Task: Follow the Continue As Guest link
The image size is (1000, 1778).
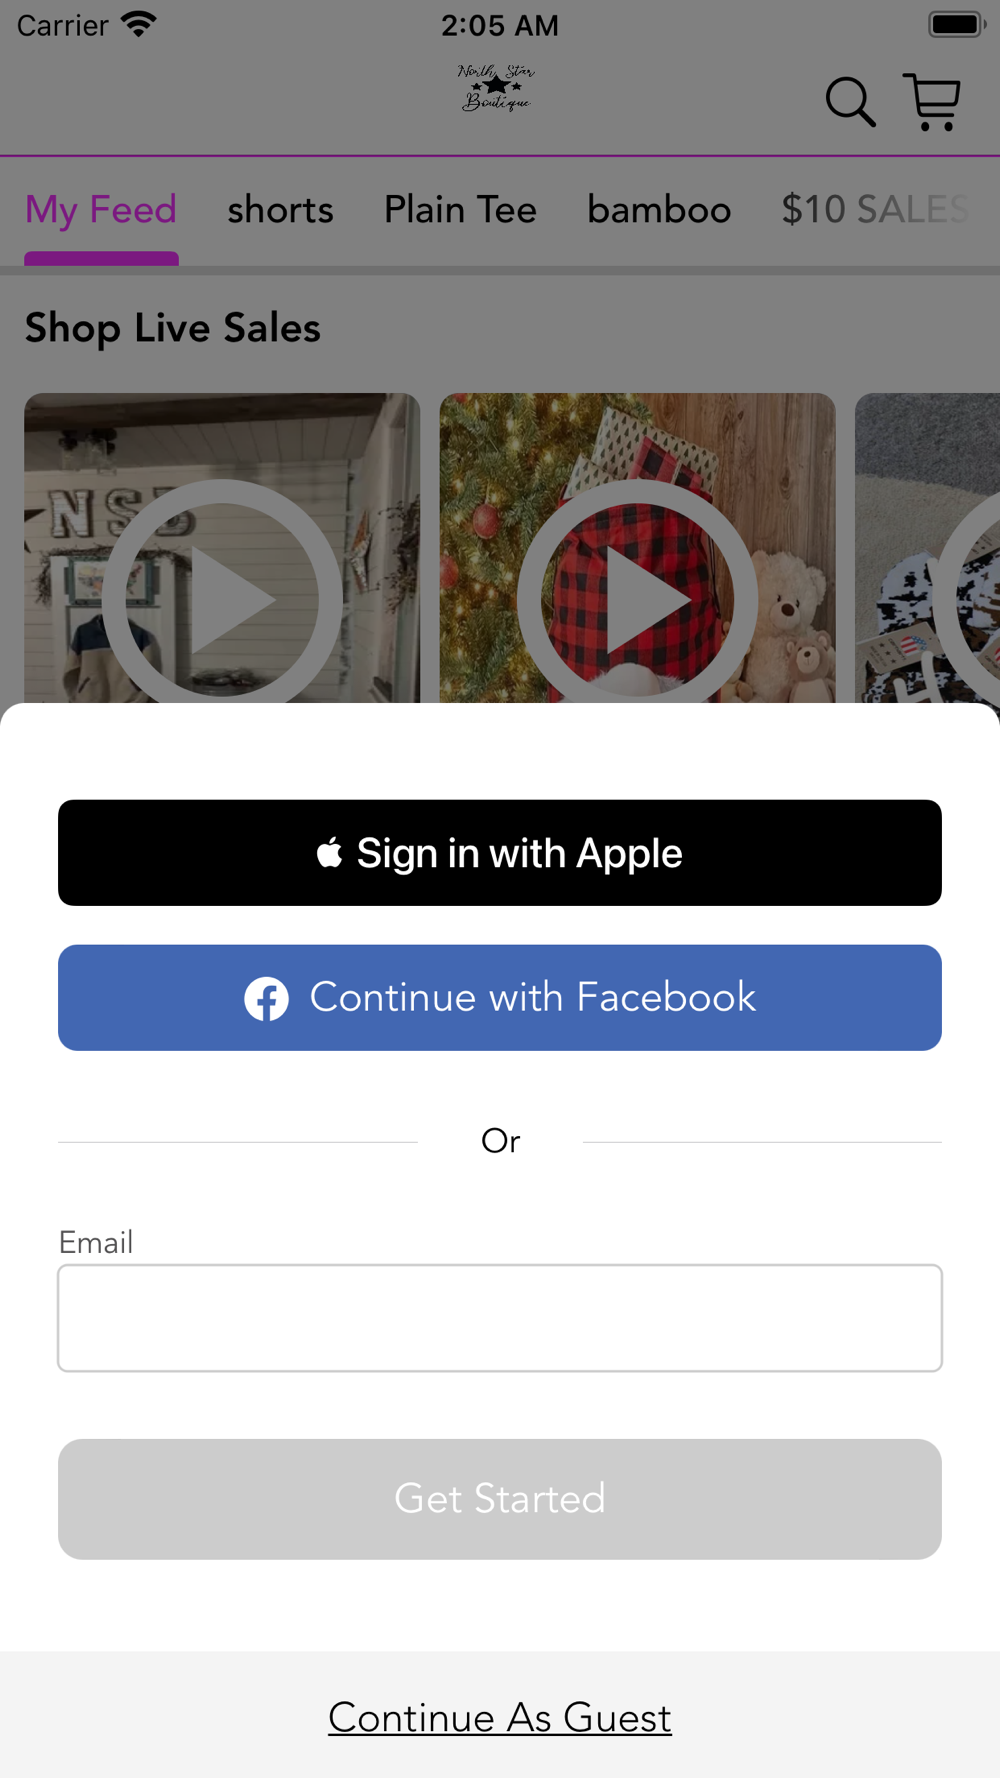Action: pyautogui.click(x=500, y=1717)
